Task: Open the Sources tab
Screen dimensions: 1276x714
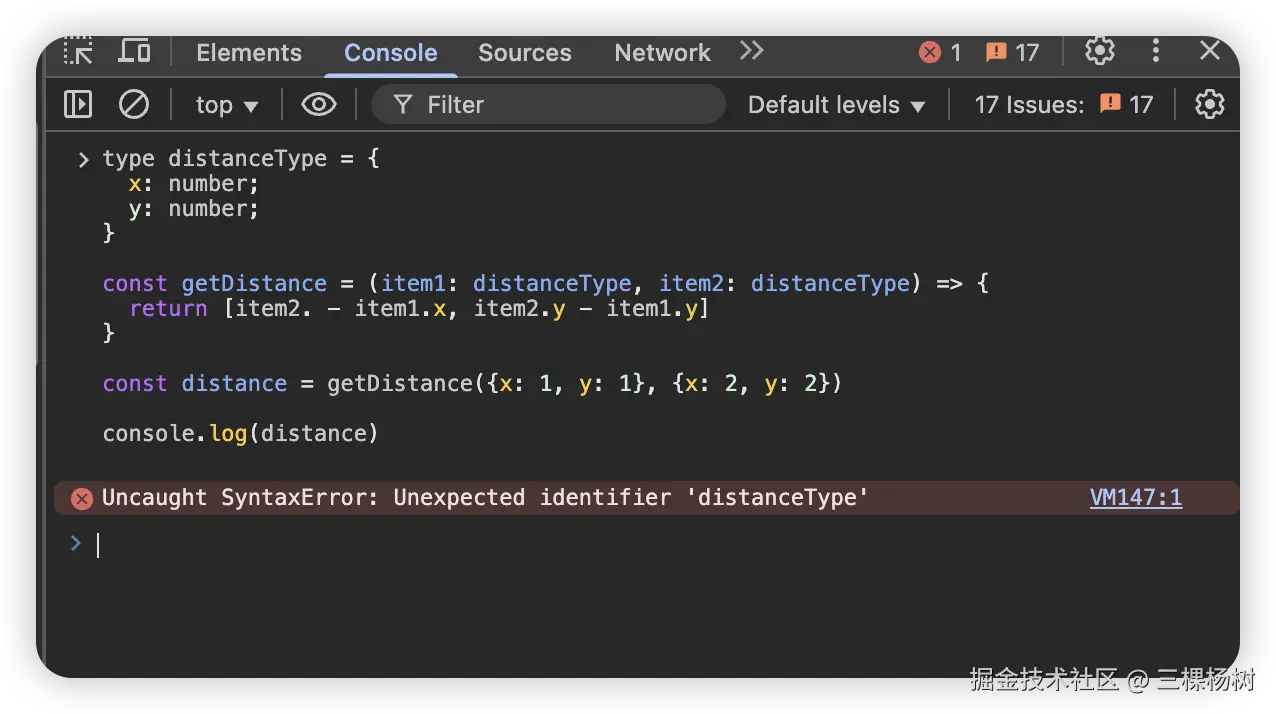Action: pos(524,53)
